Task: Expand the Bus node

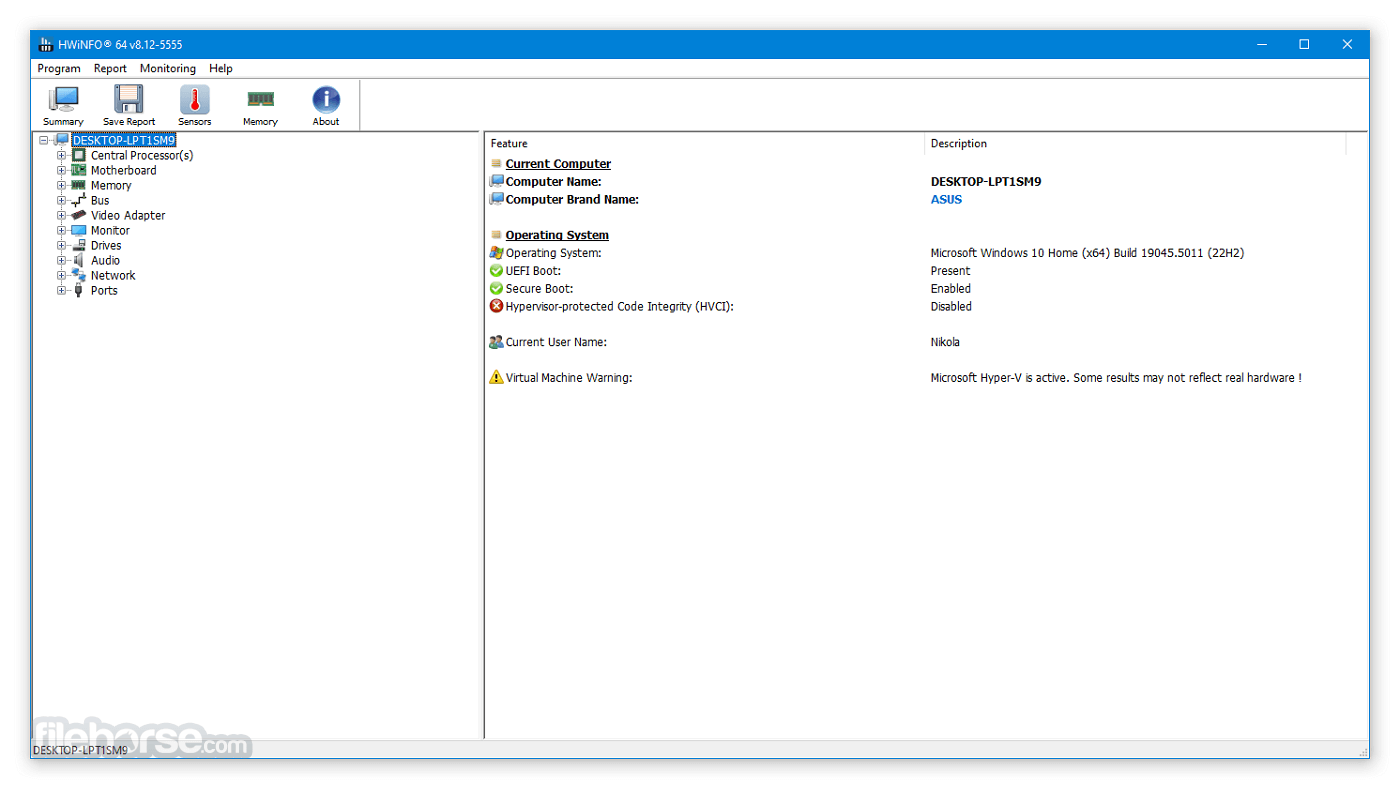Action: [62, 200]
